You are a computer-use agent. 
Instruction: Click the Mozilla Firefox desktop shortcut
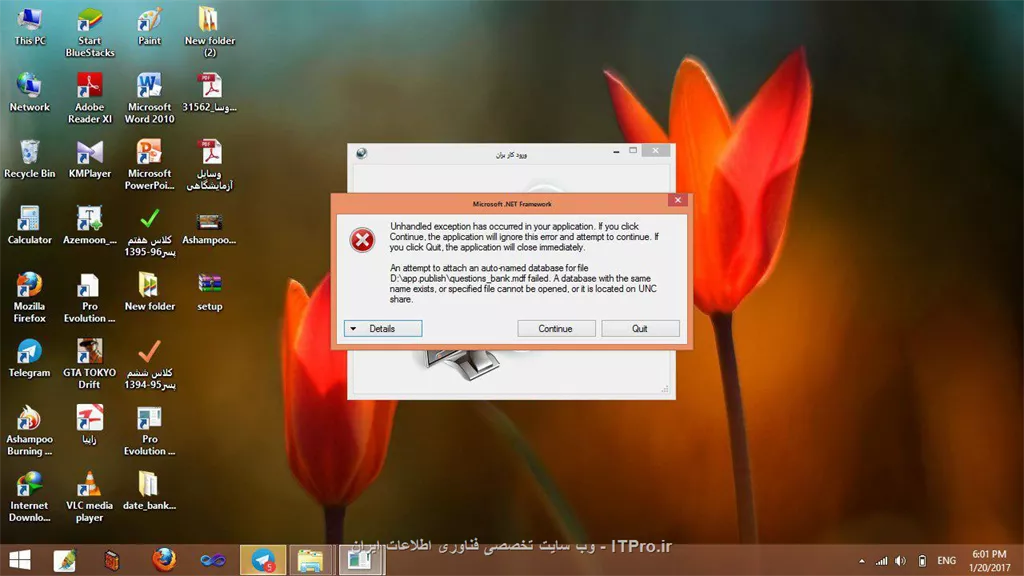pos(29,298)
